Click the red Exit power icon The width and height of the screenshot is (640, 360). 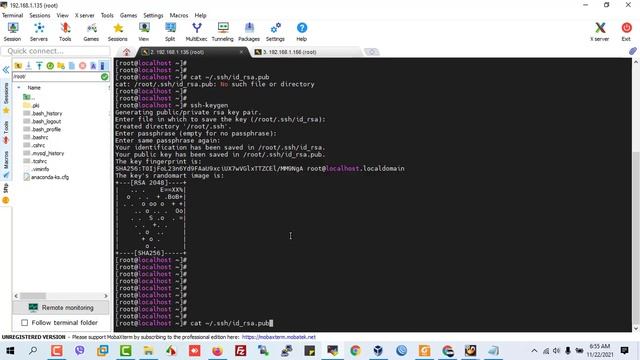(x=626, y=32)
